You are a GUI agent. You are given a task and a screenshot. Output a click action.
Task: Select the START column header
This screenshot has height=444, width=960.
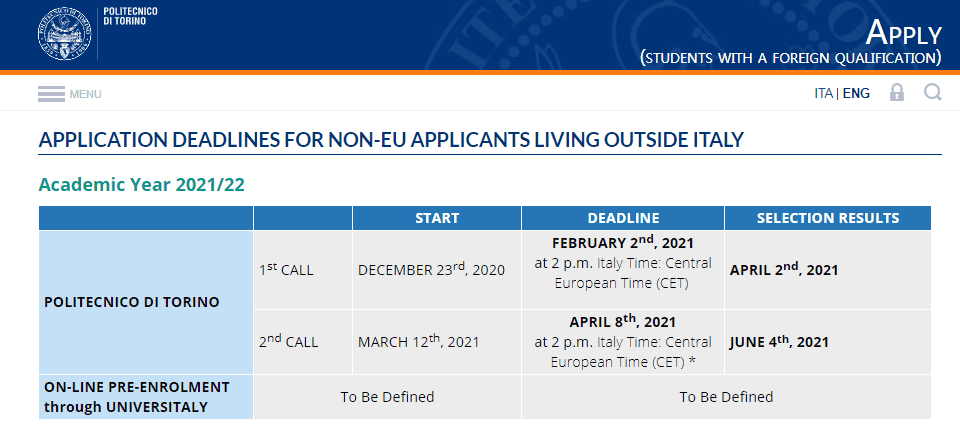coord(437,218)
